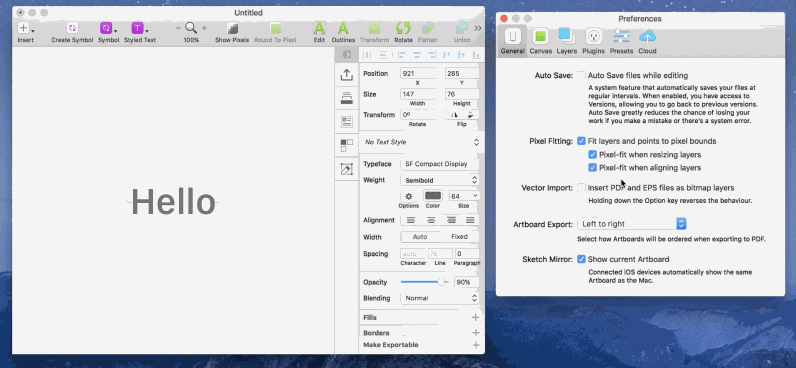Click the text layout icon in sidebar
The image size is (796, 368).
coord(347,122)
